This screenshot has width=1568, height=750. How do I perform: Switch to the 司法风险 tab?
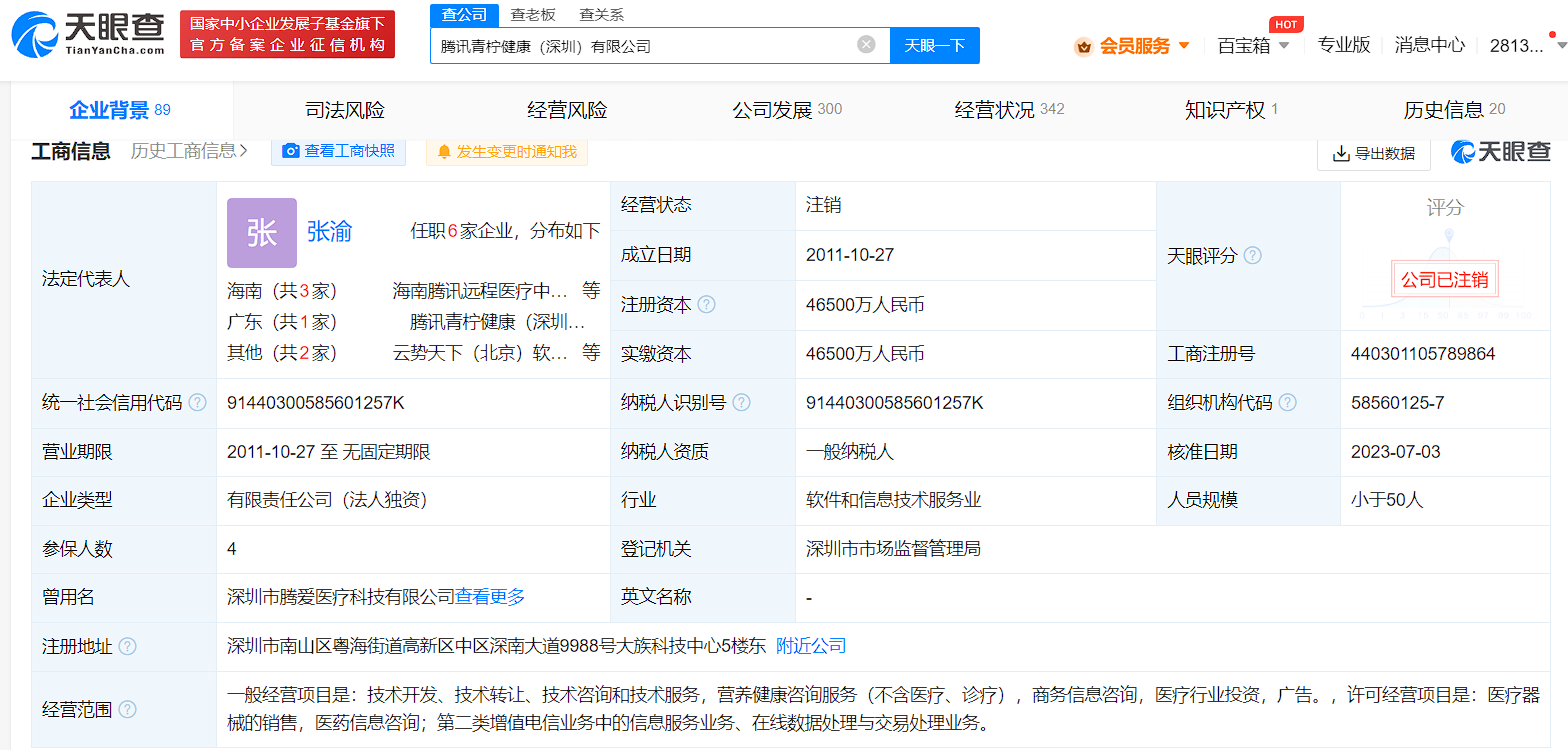click(345, 110)
